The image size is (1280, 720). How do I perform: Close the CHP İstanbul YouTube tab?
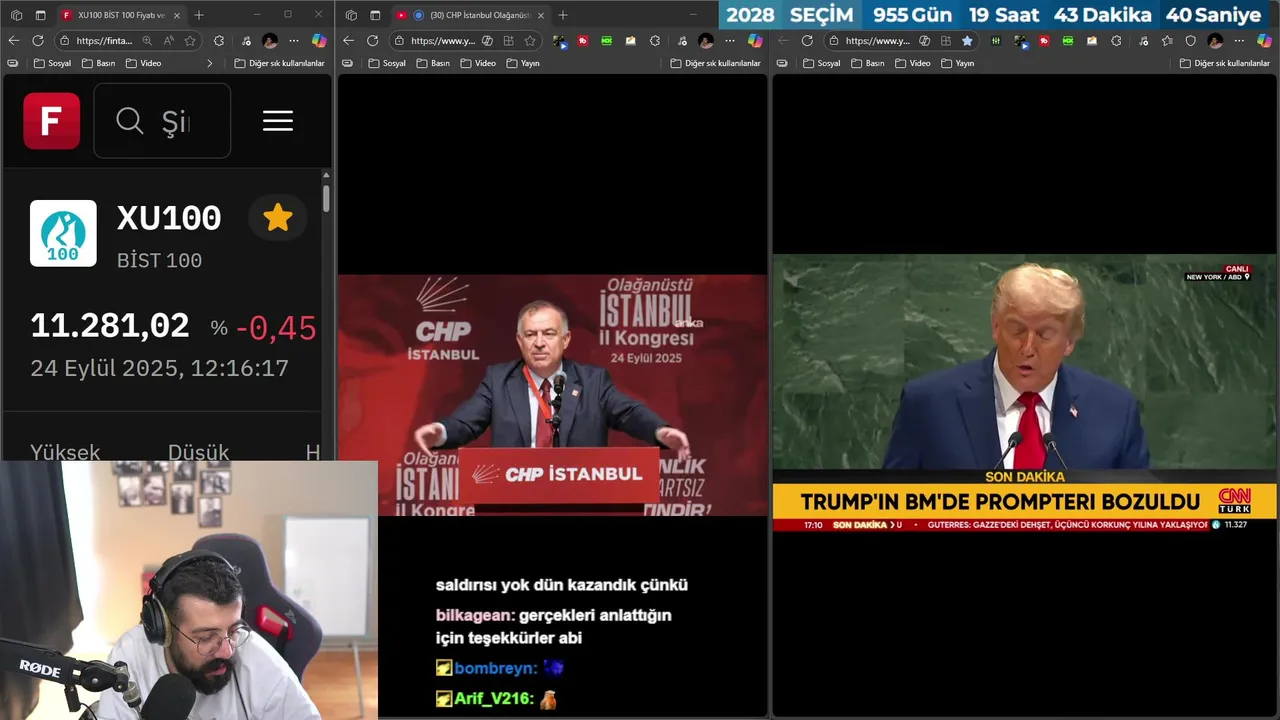[541, 15]
